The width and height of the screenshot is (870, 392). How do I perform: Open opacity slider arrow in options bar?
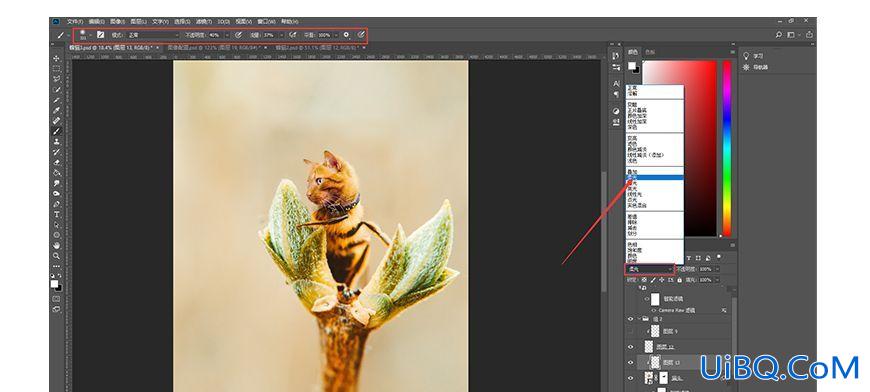[227, 34]
